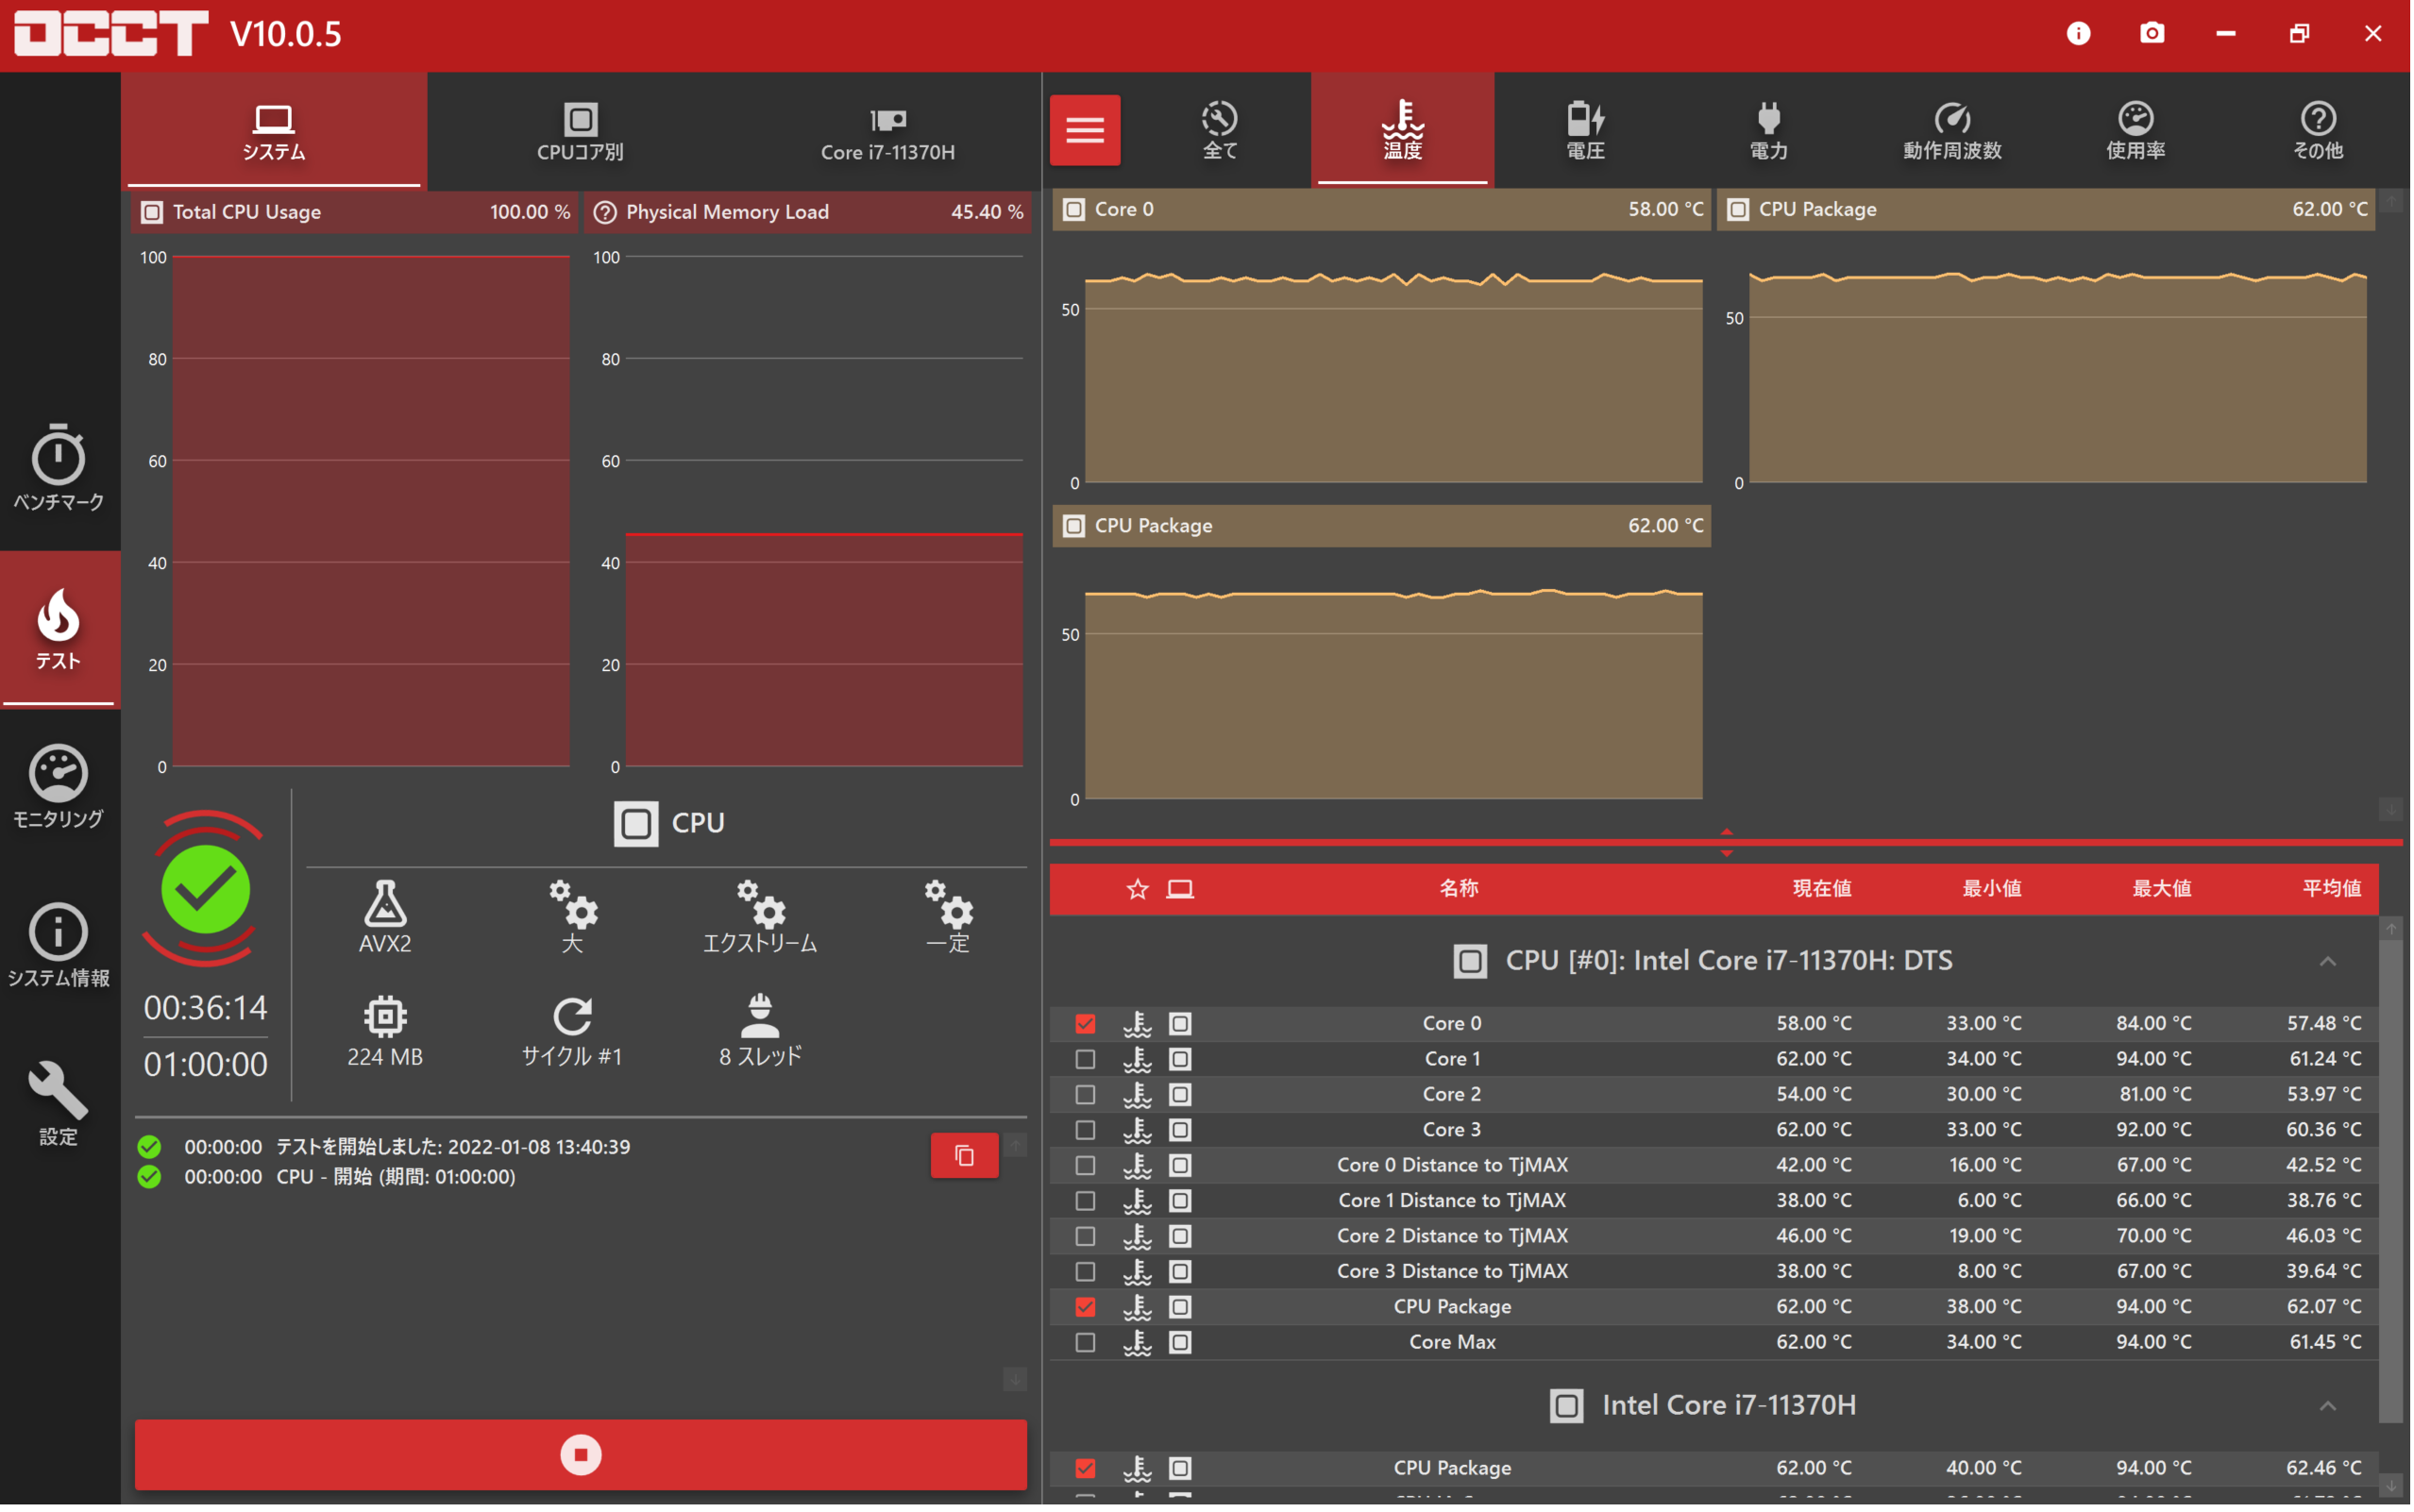Viewport: 2414px width, 1512px height.
Task: Switch to the Core i7-11370H tab
Action: point(889,131)
